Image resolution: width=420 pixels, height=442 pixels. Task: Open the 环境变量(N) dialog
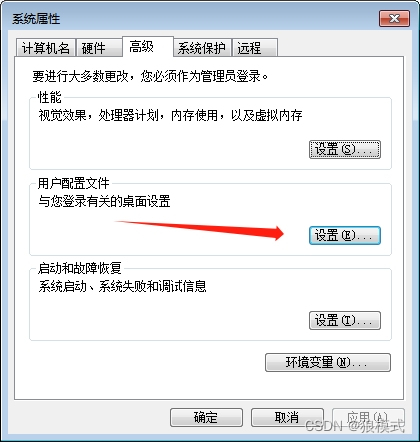(328, 362)
